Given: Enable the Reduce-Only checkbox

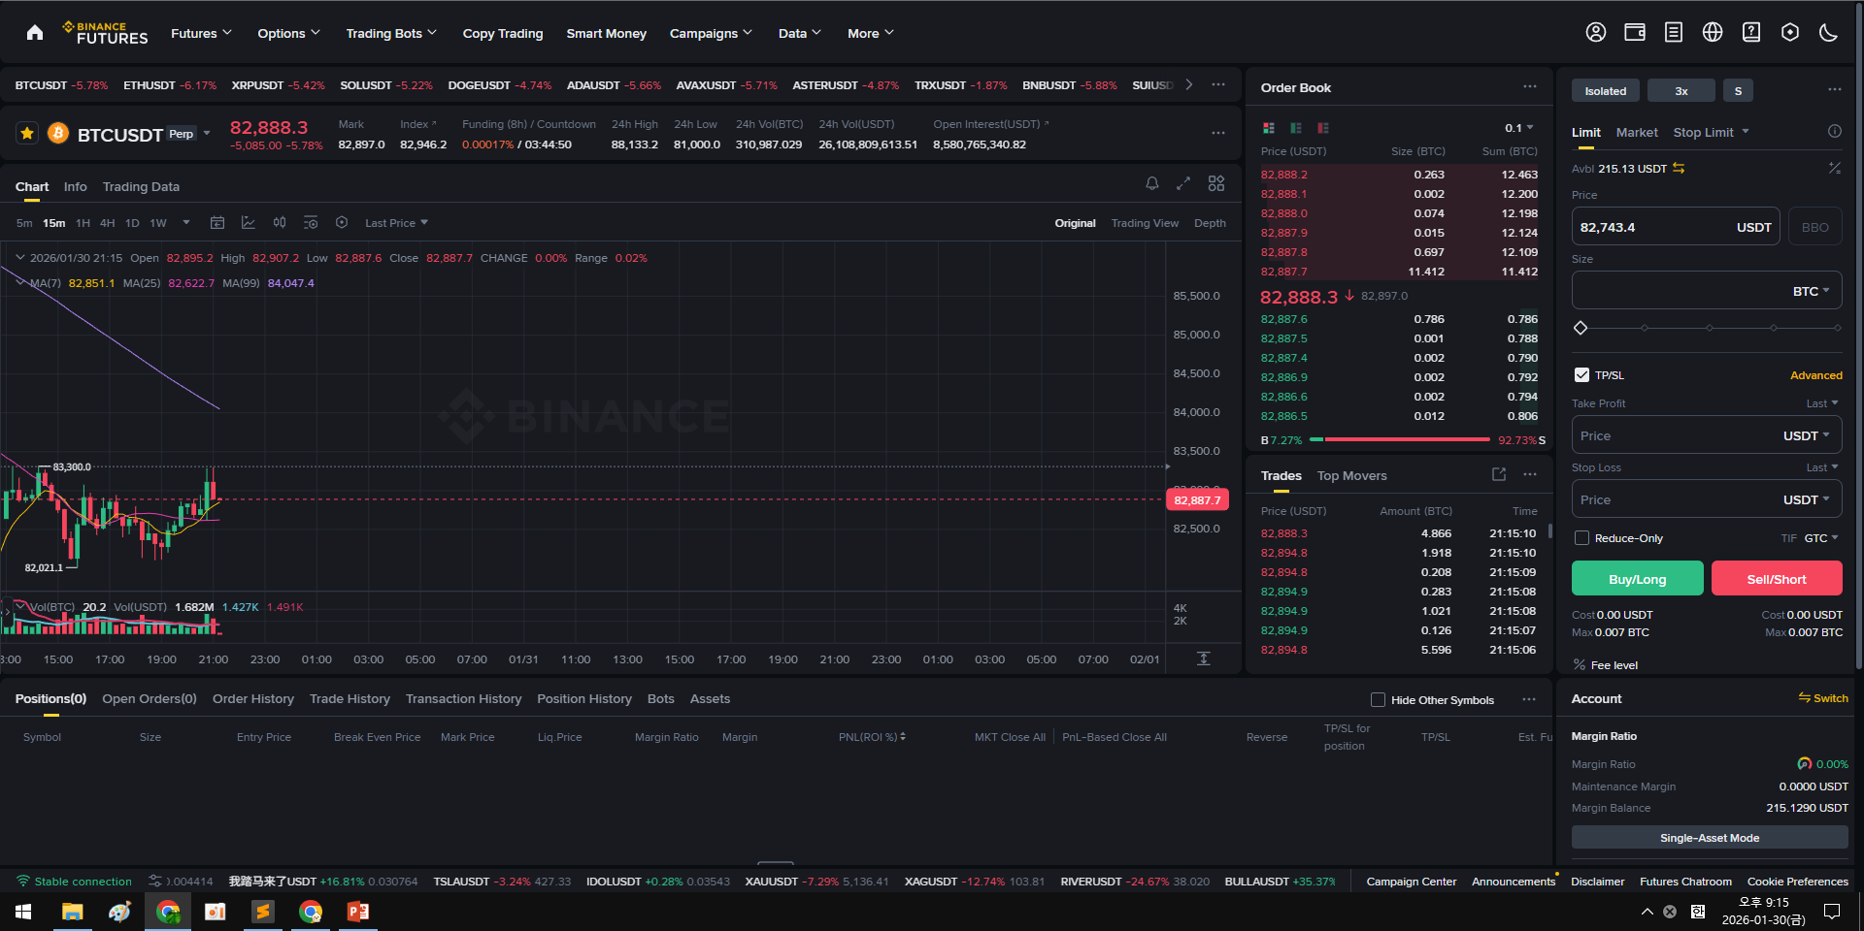Looking at the screenshot, I should pos(1581,538).
